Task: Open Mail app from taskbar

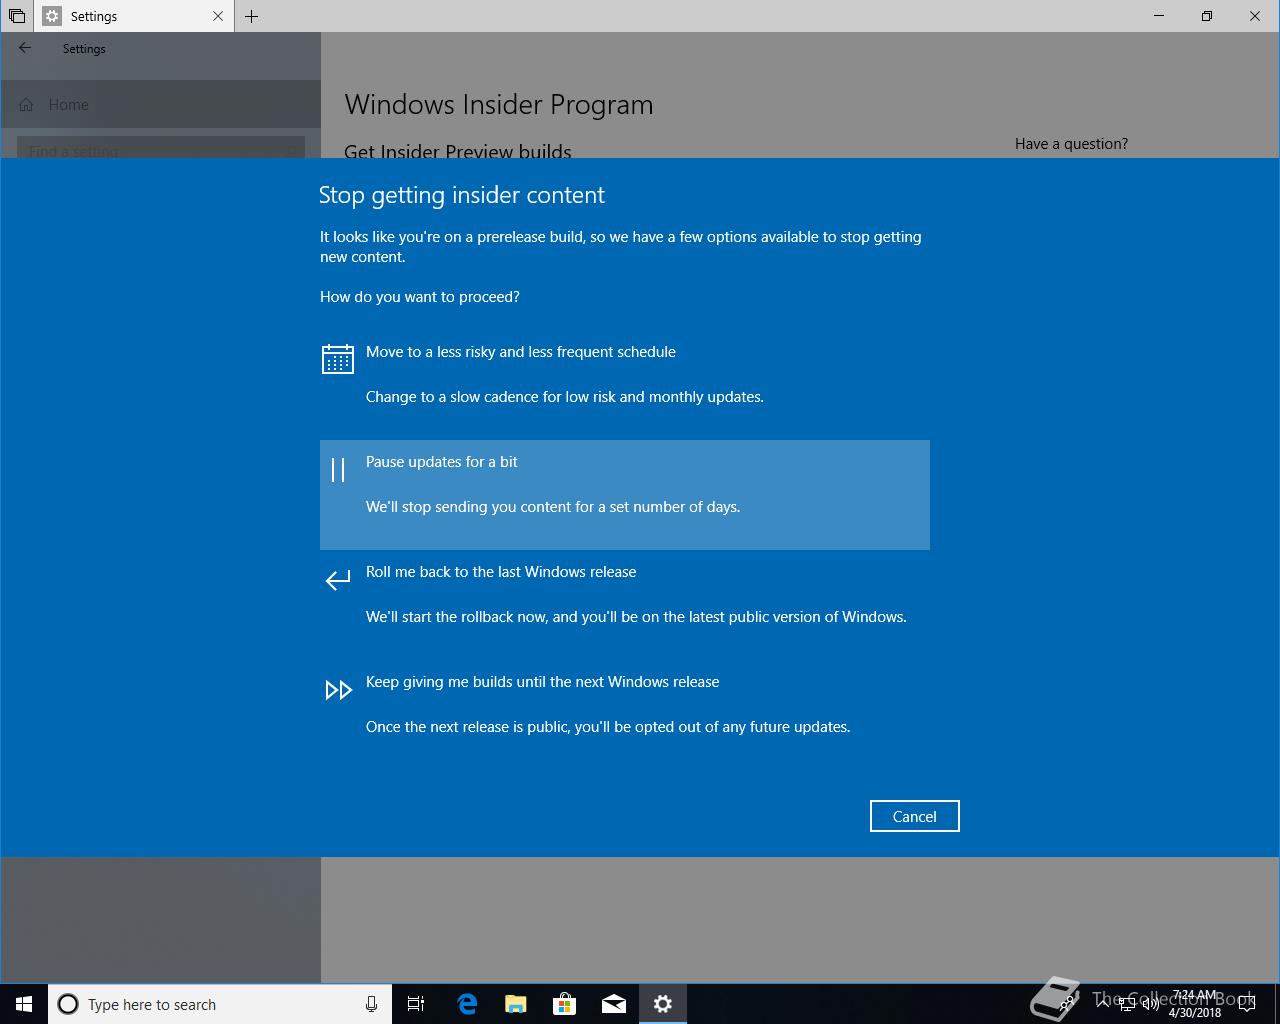Action: point(614,1004)
